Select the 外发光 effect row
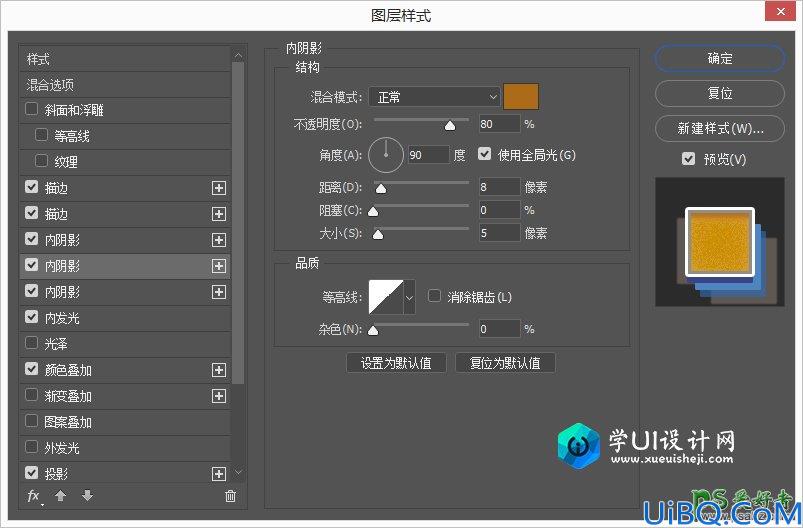Screen dimensions: 803x528 click(125, 448)
